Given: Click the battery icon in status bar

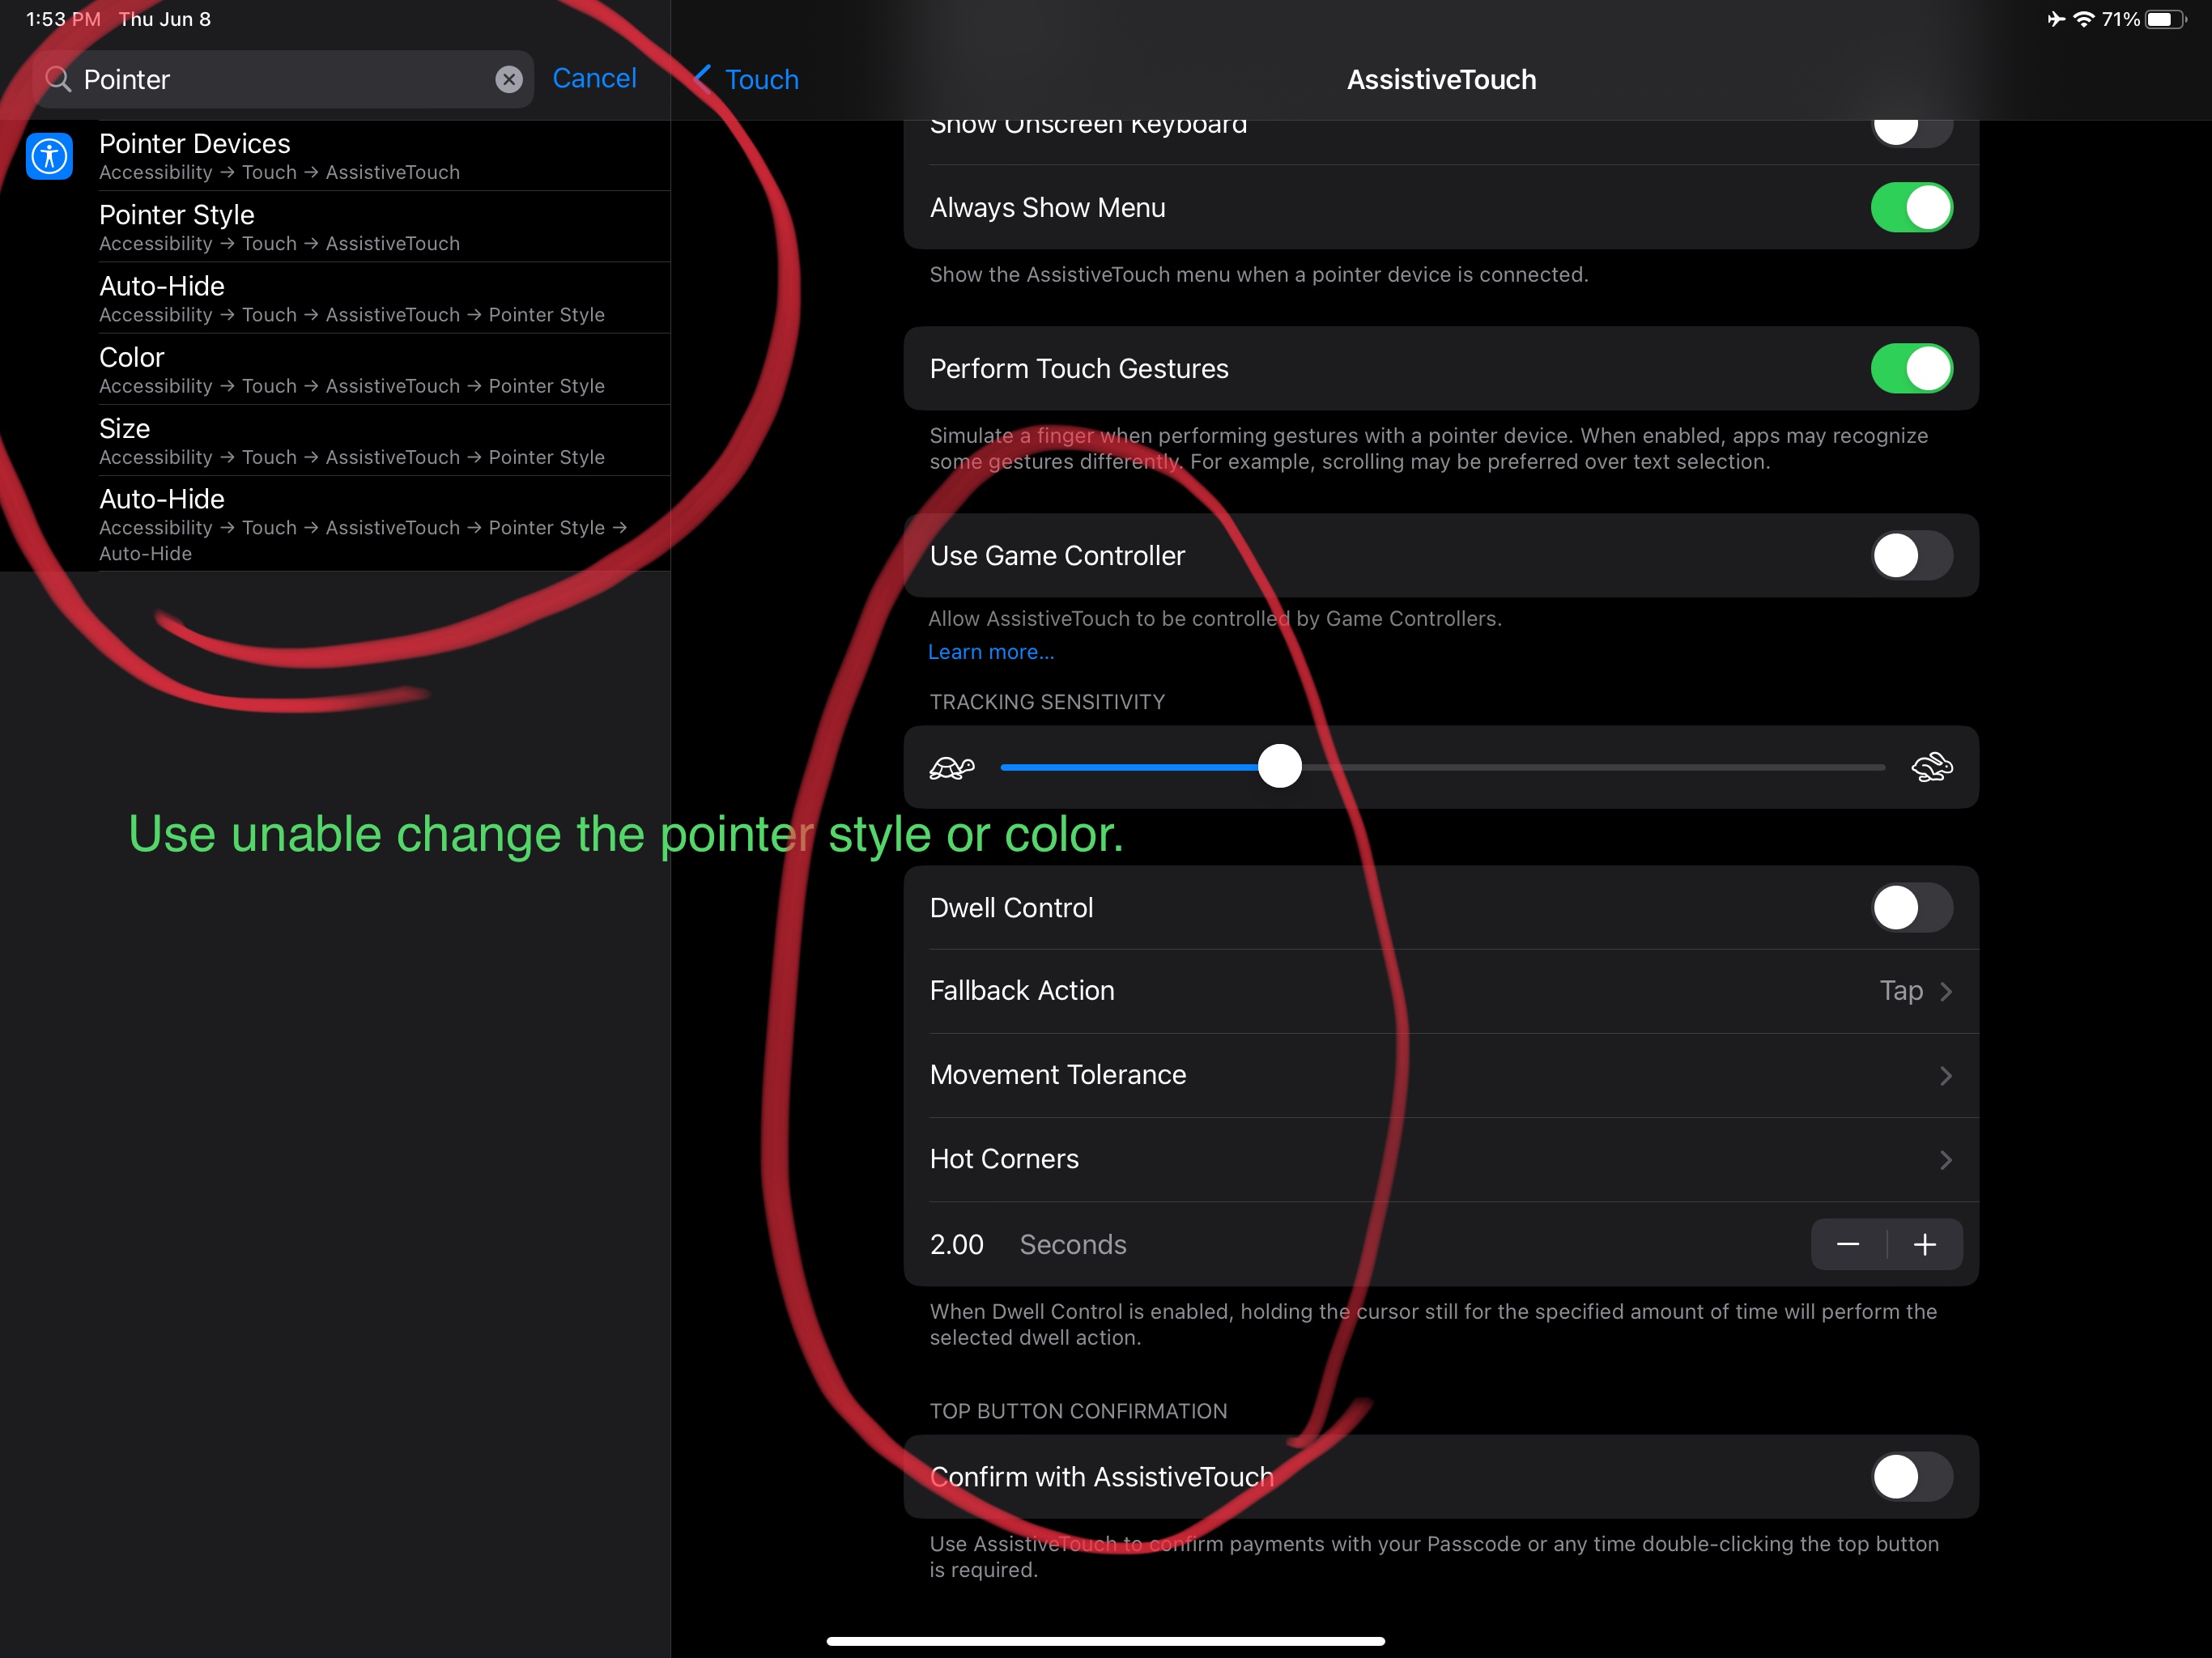Looking at the screenshot, I should point(2165,19).
